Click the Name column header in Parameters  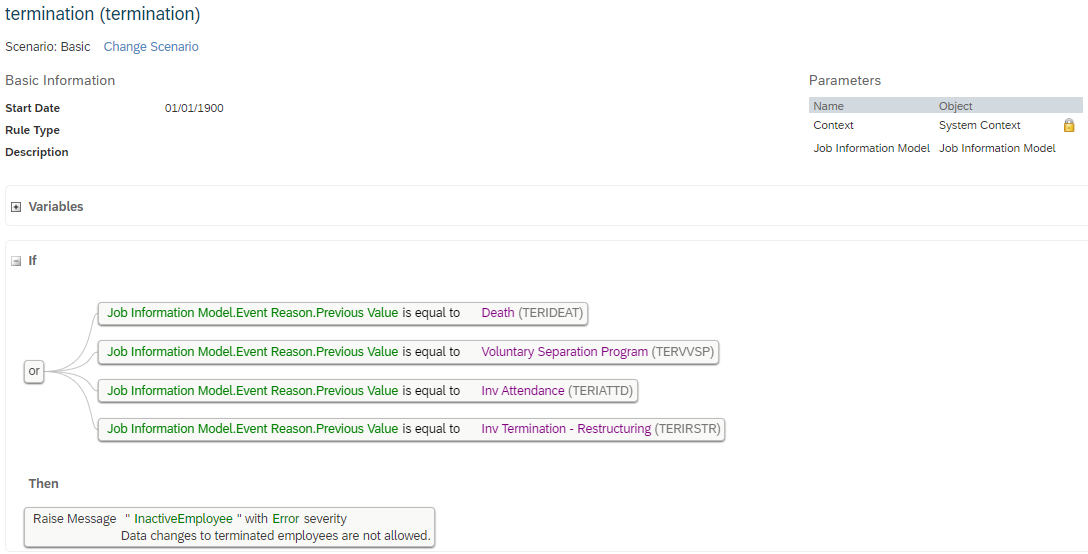coord(828,106)
